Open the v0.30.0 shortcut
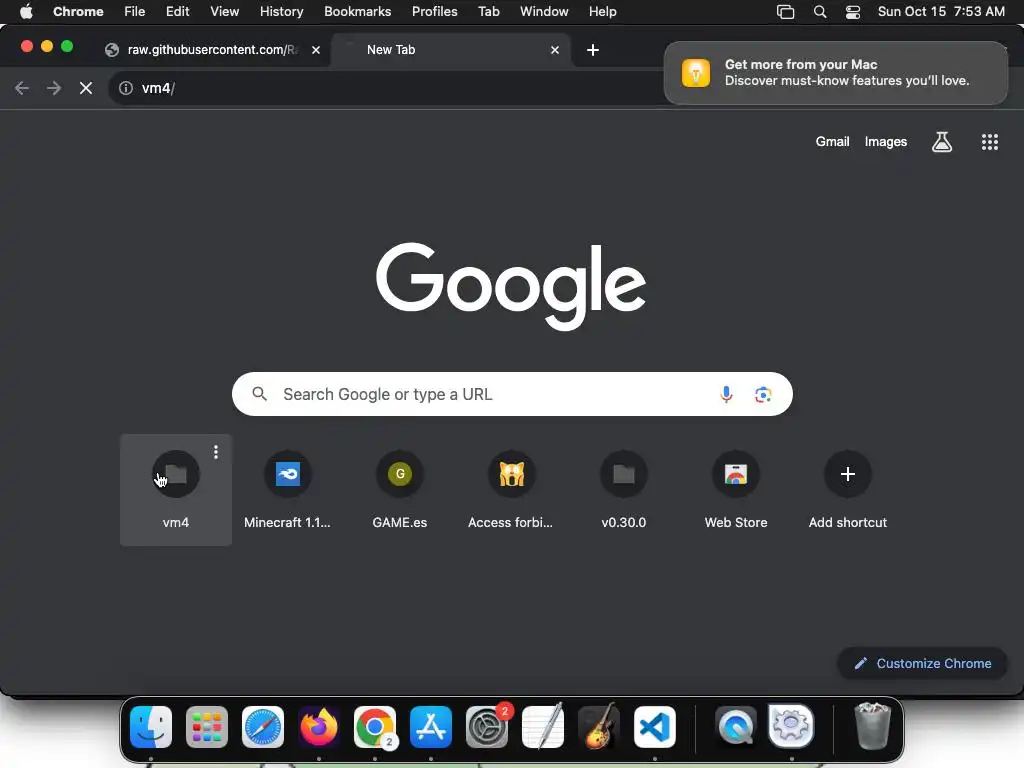Image resolution: width=1024 pixels, height=768 pixels. click(x=624, y=490)
